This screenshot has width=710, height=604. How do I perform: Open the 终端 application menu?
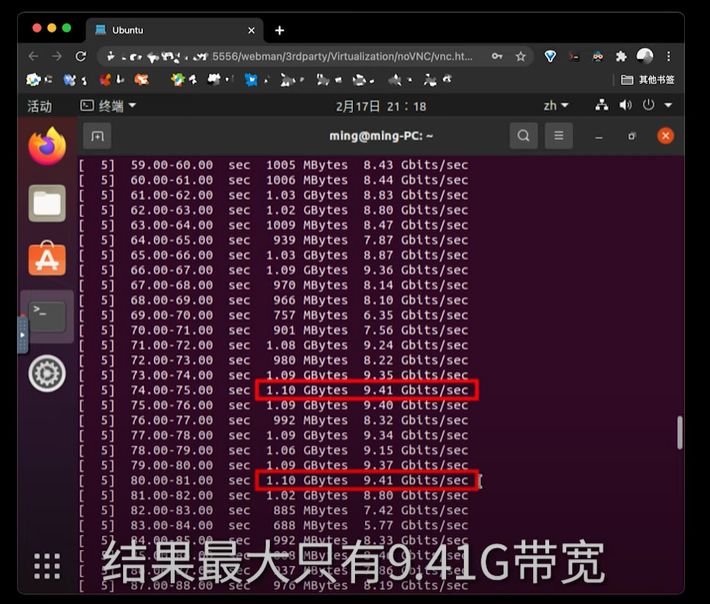[108, 106]
